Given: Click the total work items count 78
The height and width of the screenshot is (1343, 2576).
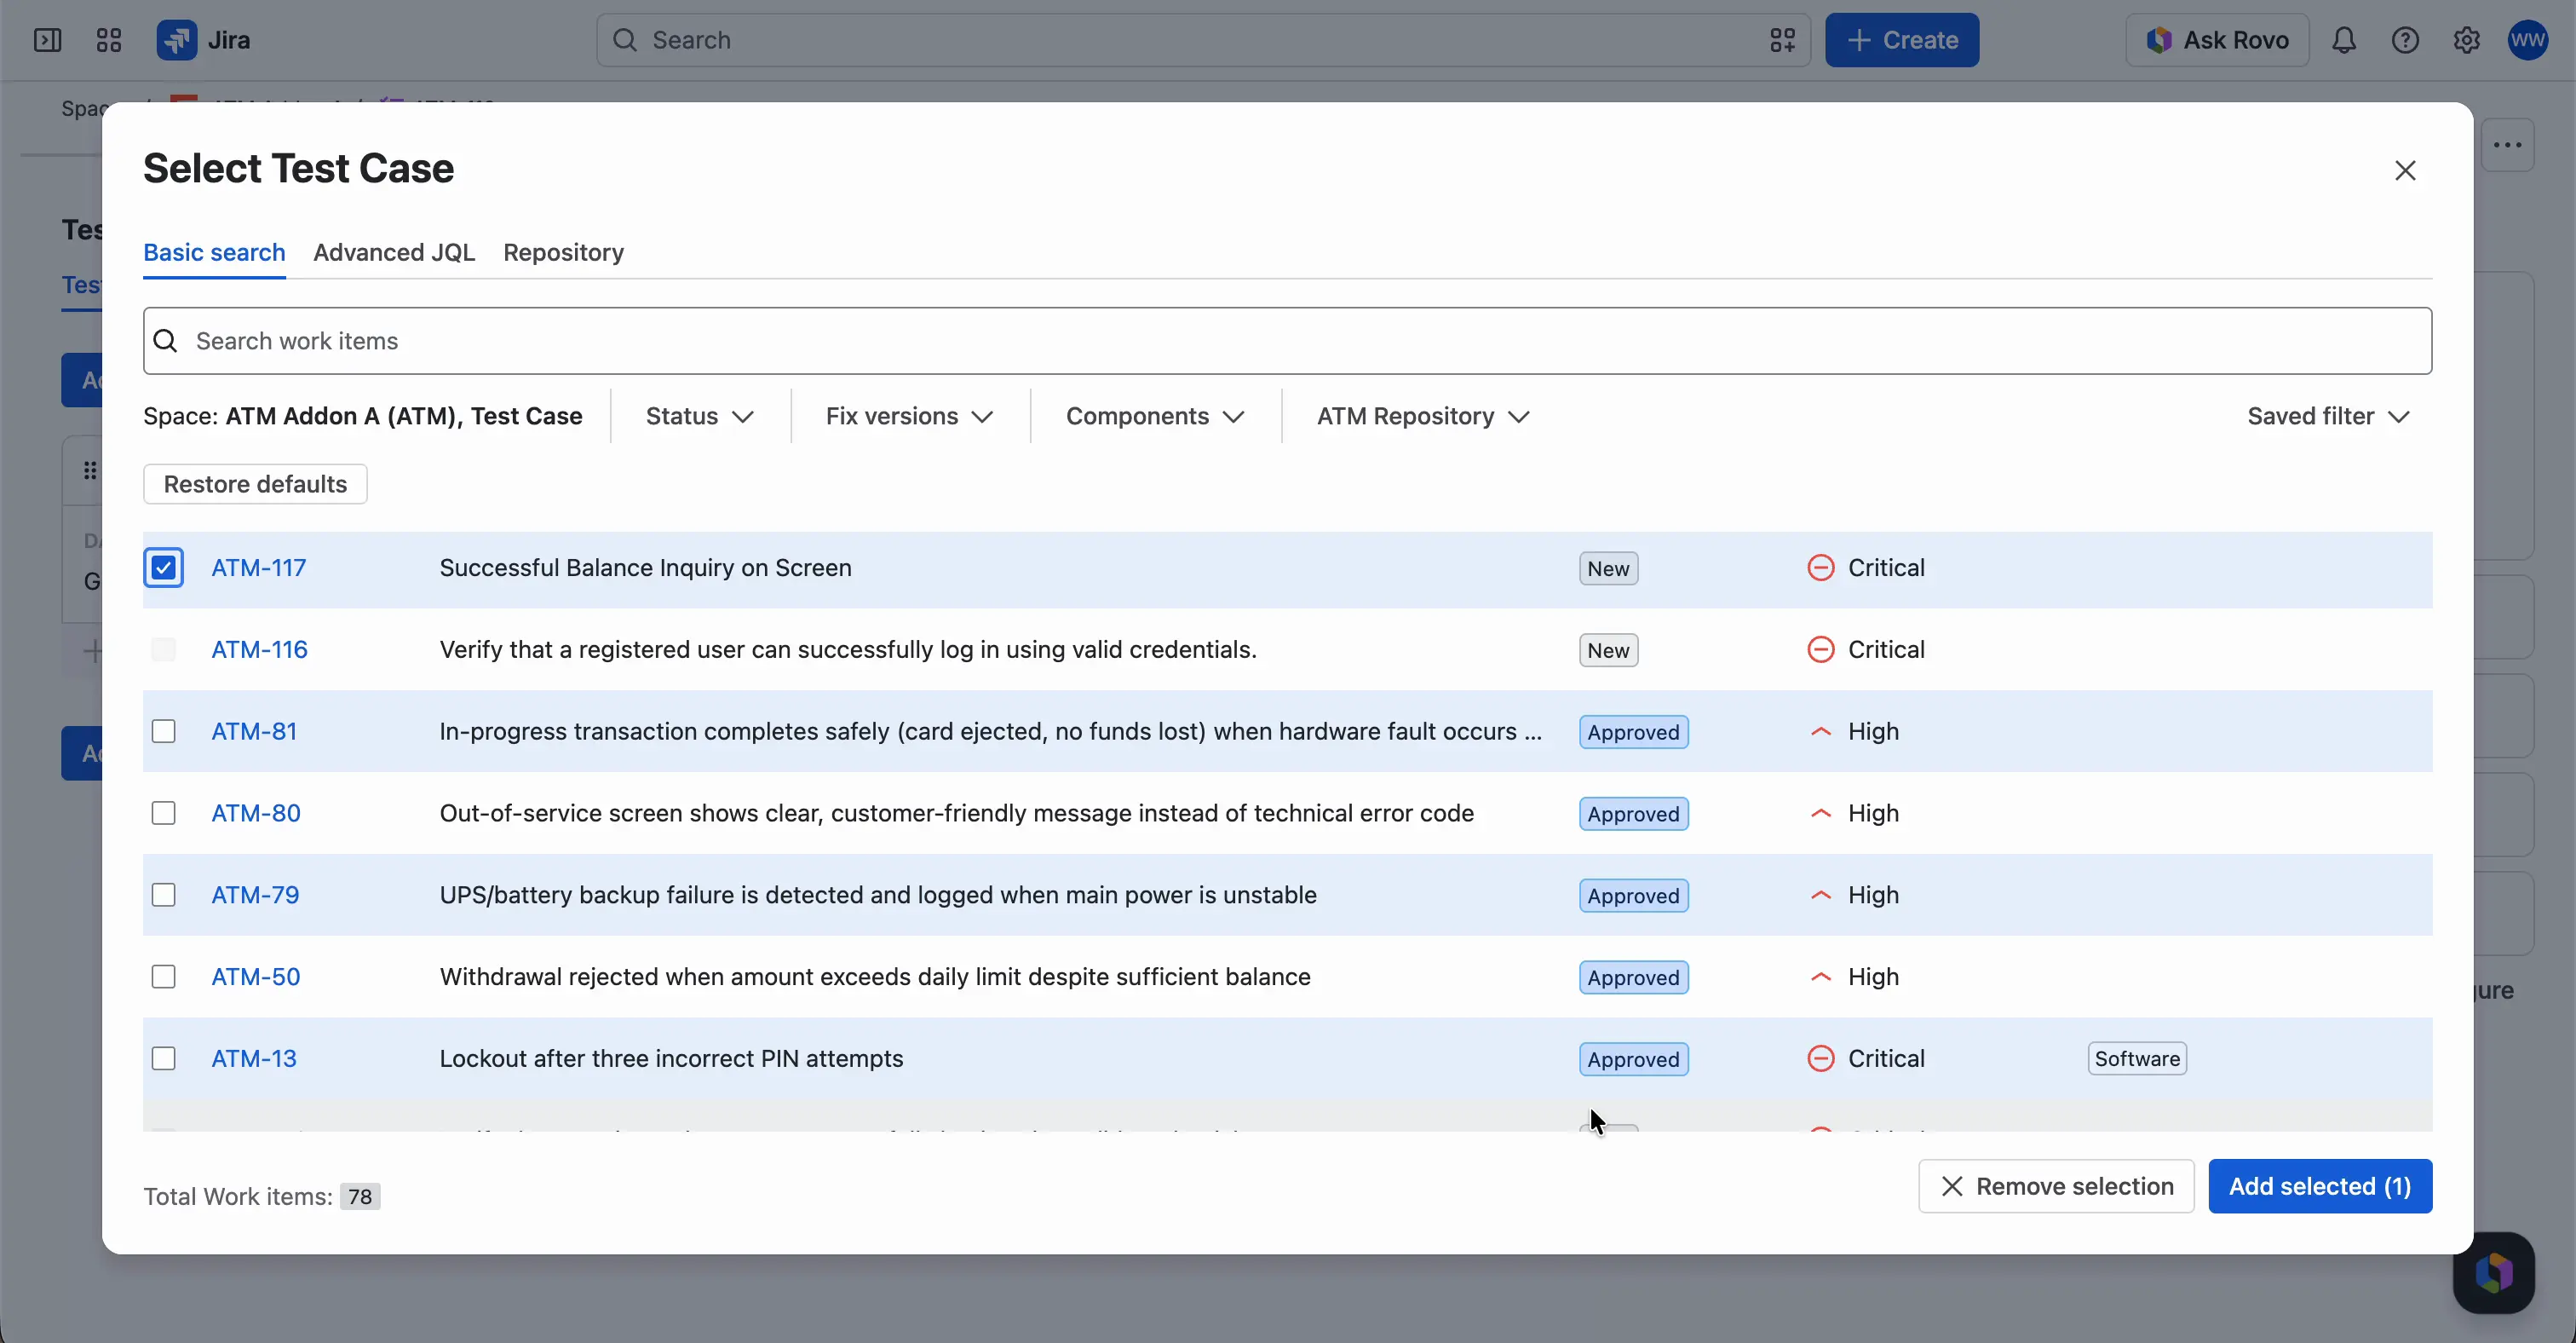Looking at the screenshot, I should pos(360,1197).
